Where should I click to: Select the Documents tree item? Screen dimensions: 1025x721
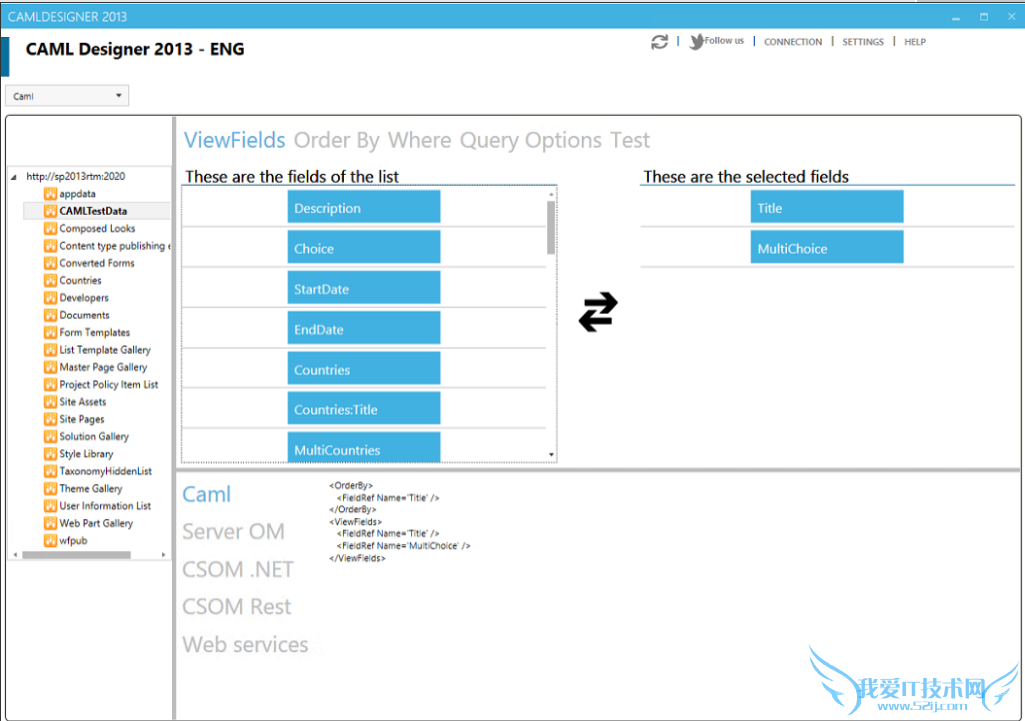84,315
